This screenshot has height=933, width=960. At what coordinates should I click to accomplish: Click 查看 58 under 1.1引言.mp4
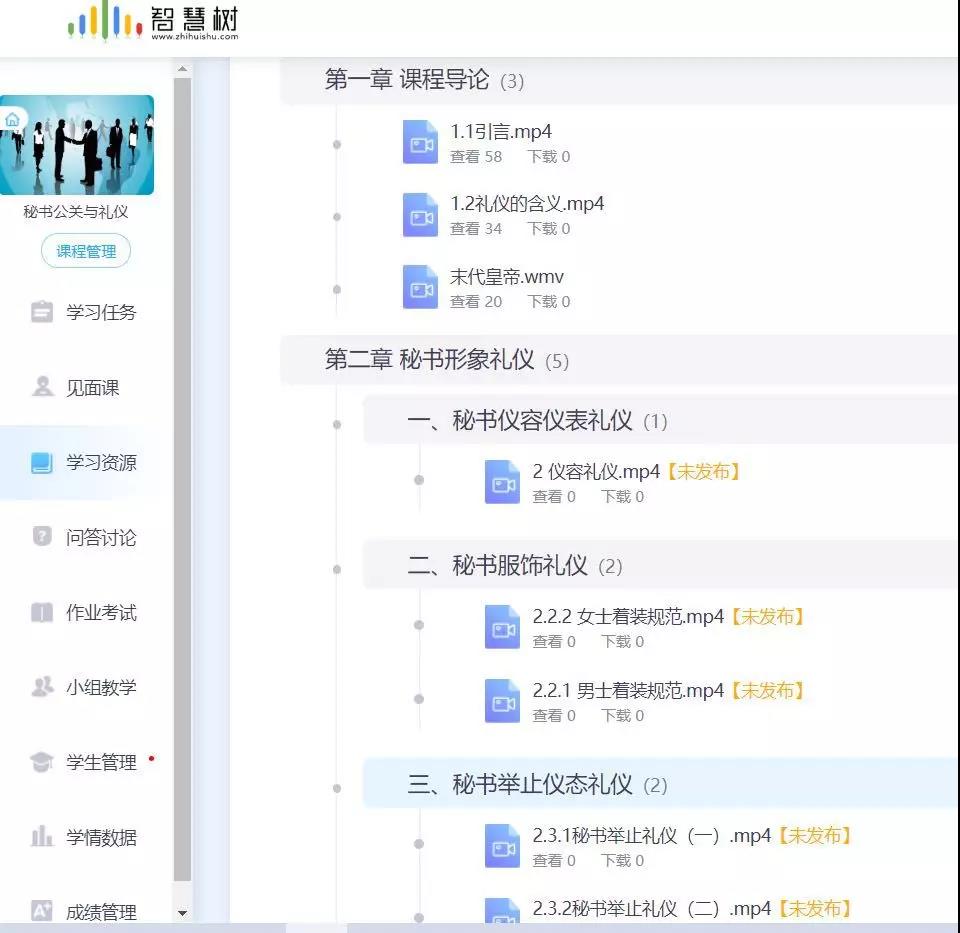tap(476, 157)
